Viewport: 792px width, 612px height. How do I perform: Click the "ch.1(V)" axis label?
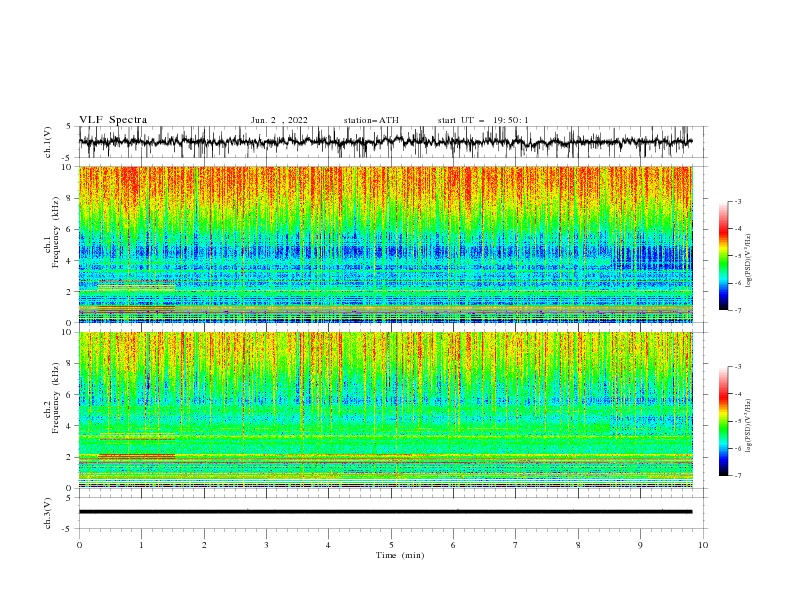point(48,142)
